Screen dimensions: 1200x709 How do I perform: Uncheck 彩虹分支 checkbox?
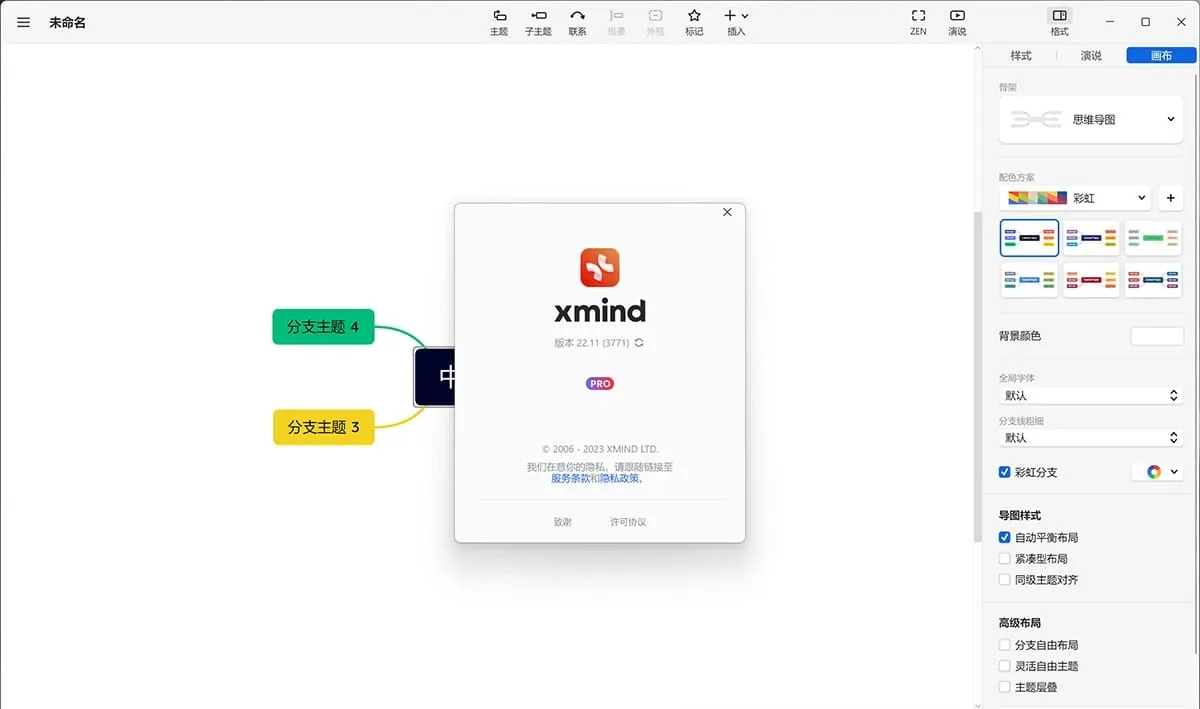1005,472
